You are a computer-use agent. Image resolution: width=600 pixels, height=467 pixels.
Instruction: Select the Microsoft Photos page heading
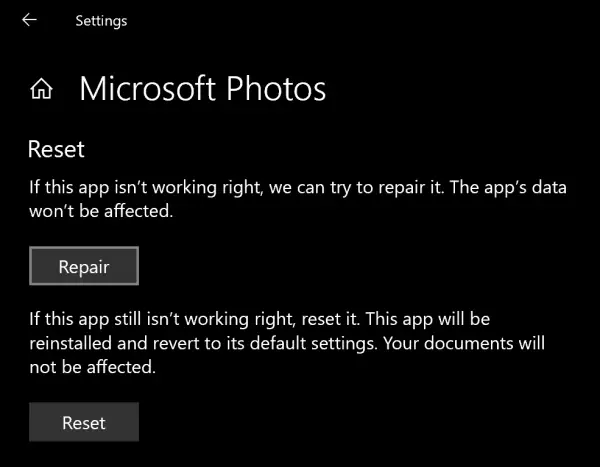click(202, 89)
